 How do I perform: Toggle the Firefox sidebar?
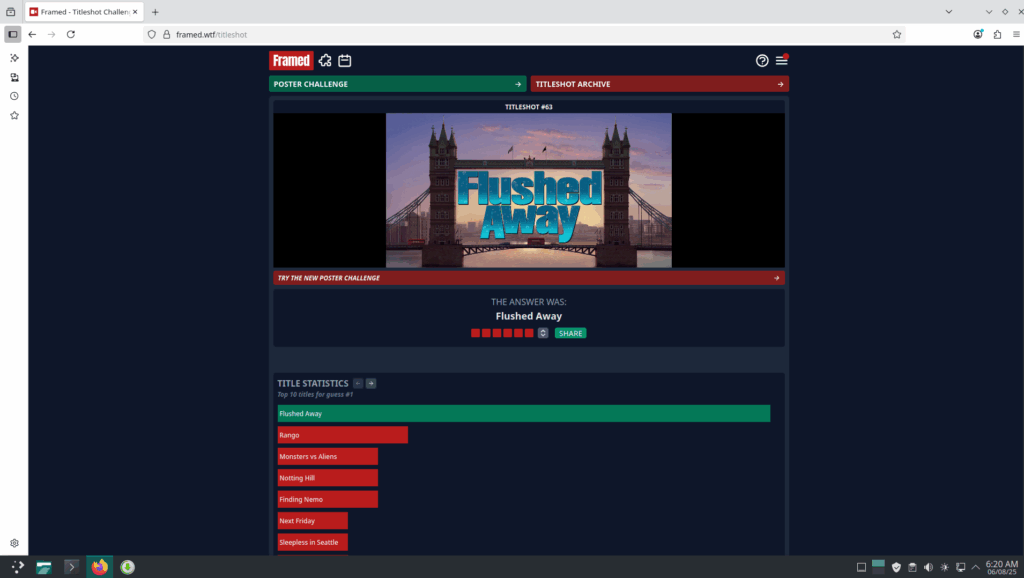13,34
